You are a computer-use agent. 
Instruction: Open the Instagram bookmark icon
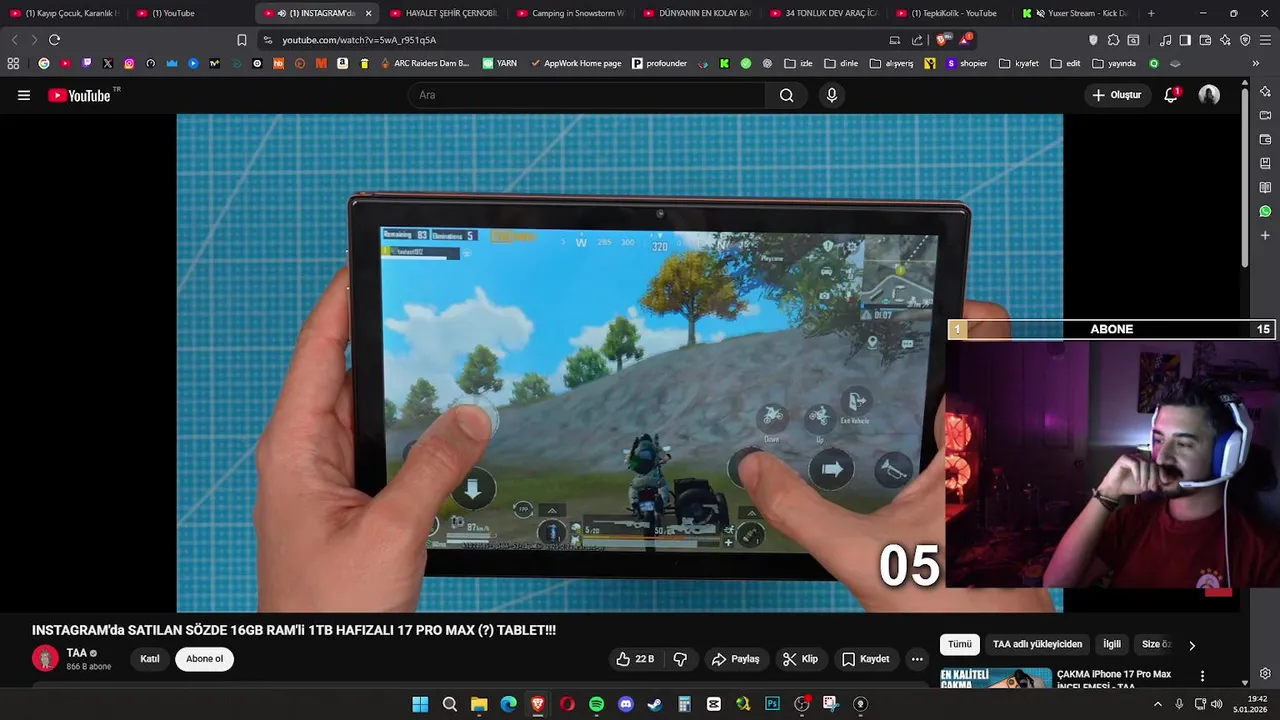tap(129, 63)
